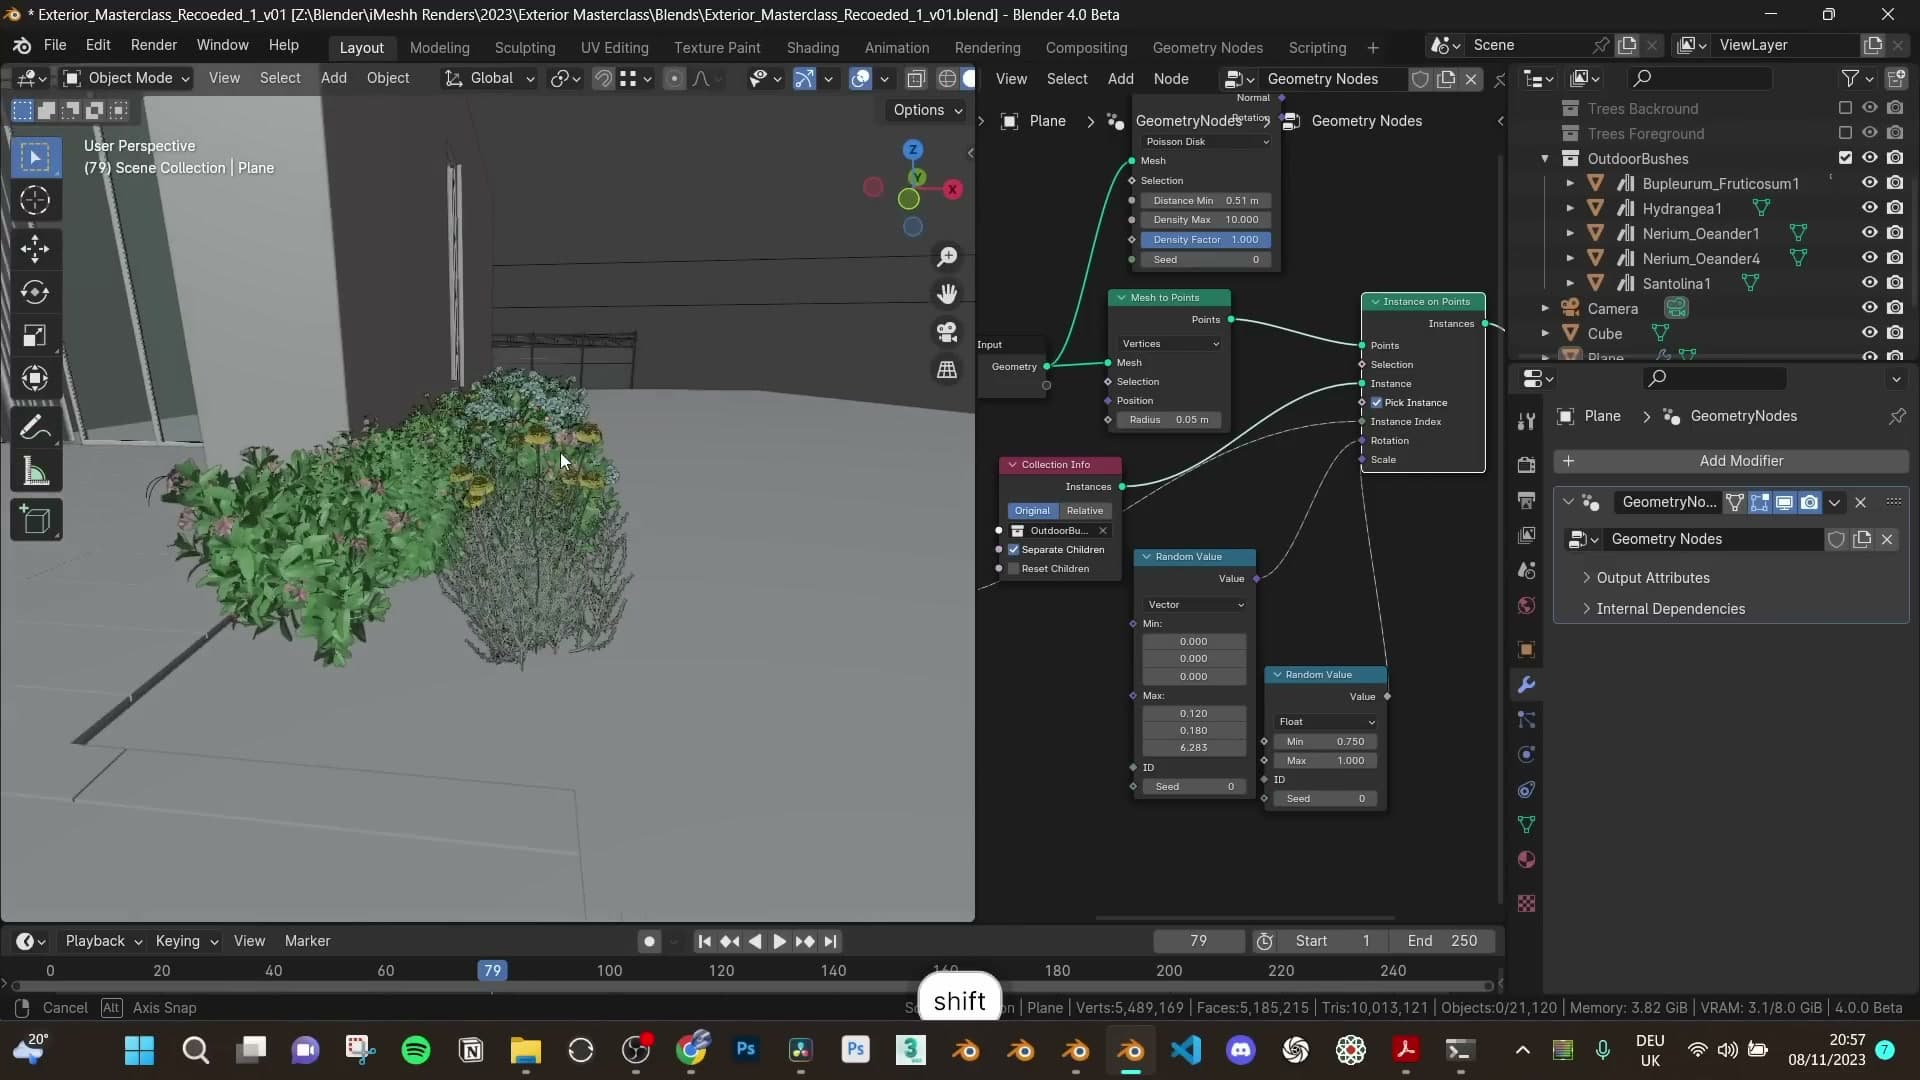The height and width of the screenshot is (1080, 1920).
Task: Open the Object Data properties tab
Action: click(1526, 825)
